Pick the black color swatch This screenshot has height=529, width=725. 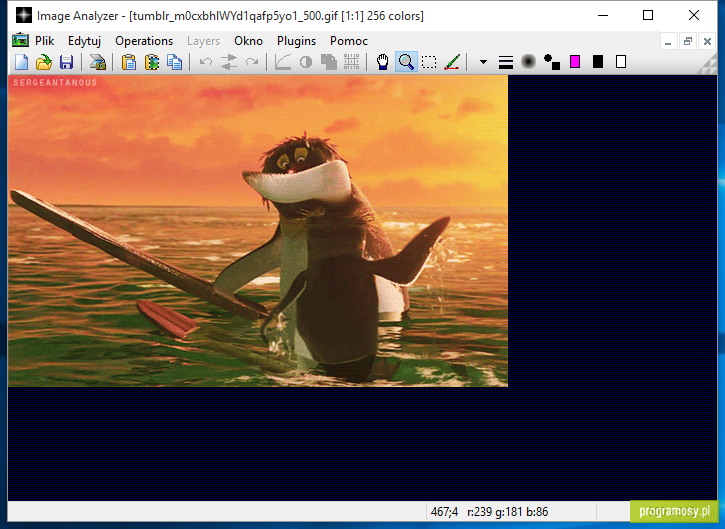(598, 62)
